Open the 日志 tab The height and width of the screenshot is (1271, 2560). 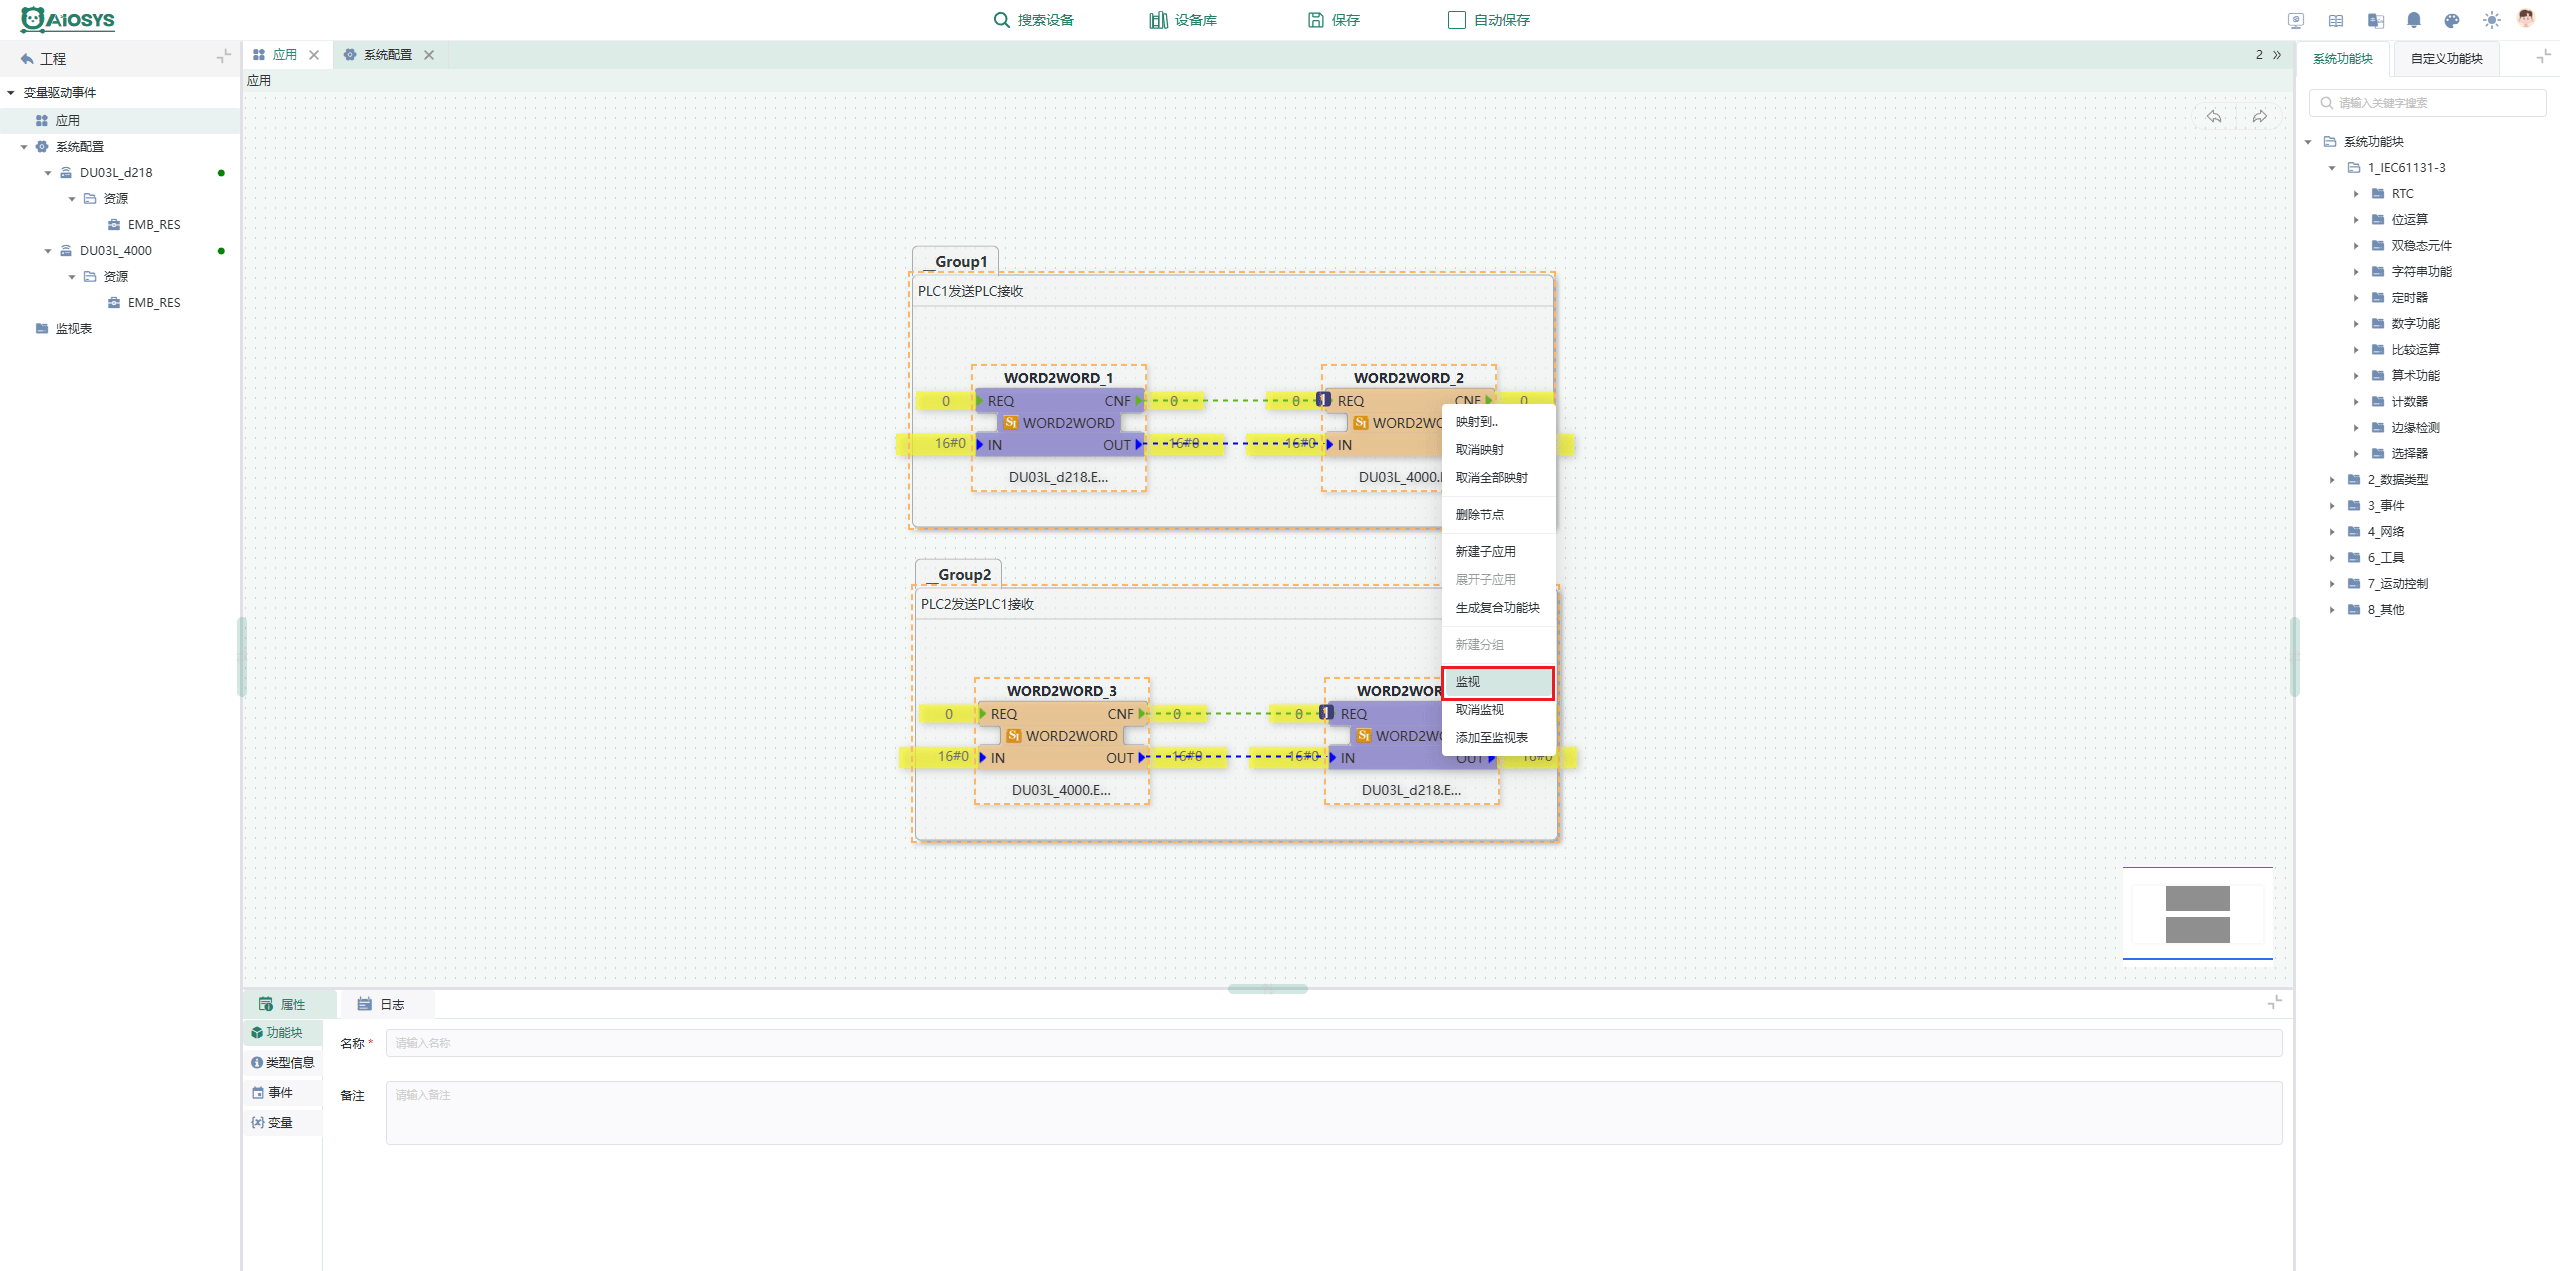click(381, 1004)
